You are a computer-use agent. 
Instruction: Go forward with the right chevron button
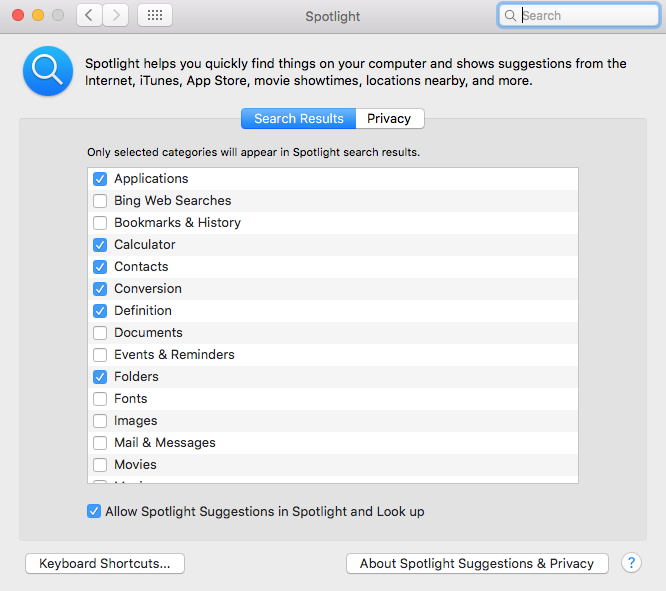[x=116, y=15]
